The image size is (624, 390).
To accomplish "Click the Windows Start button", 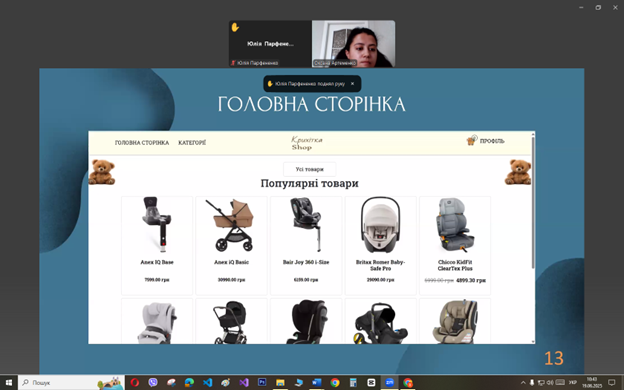I will pyautogui.click(x=9, y=382).
